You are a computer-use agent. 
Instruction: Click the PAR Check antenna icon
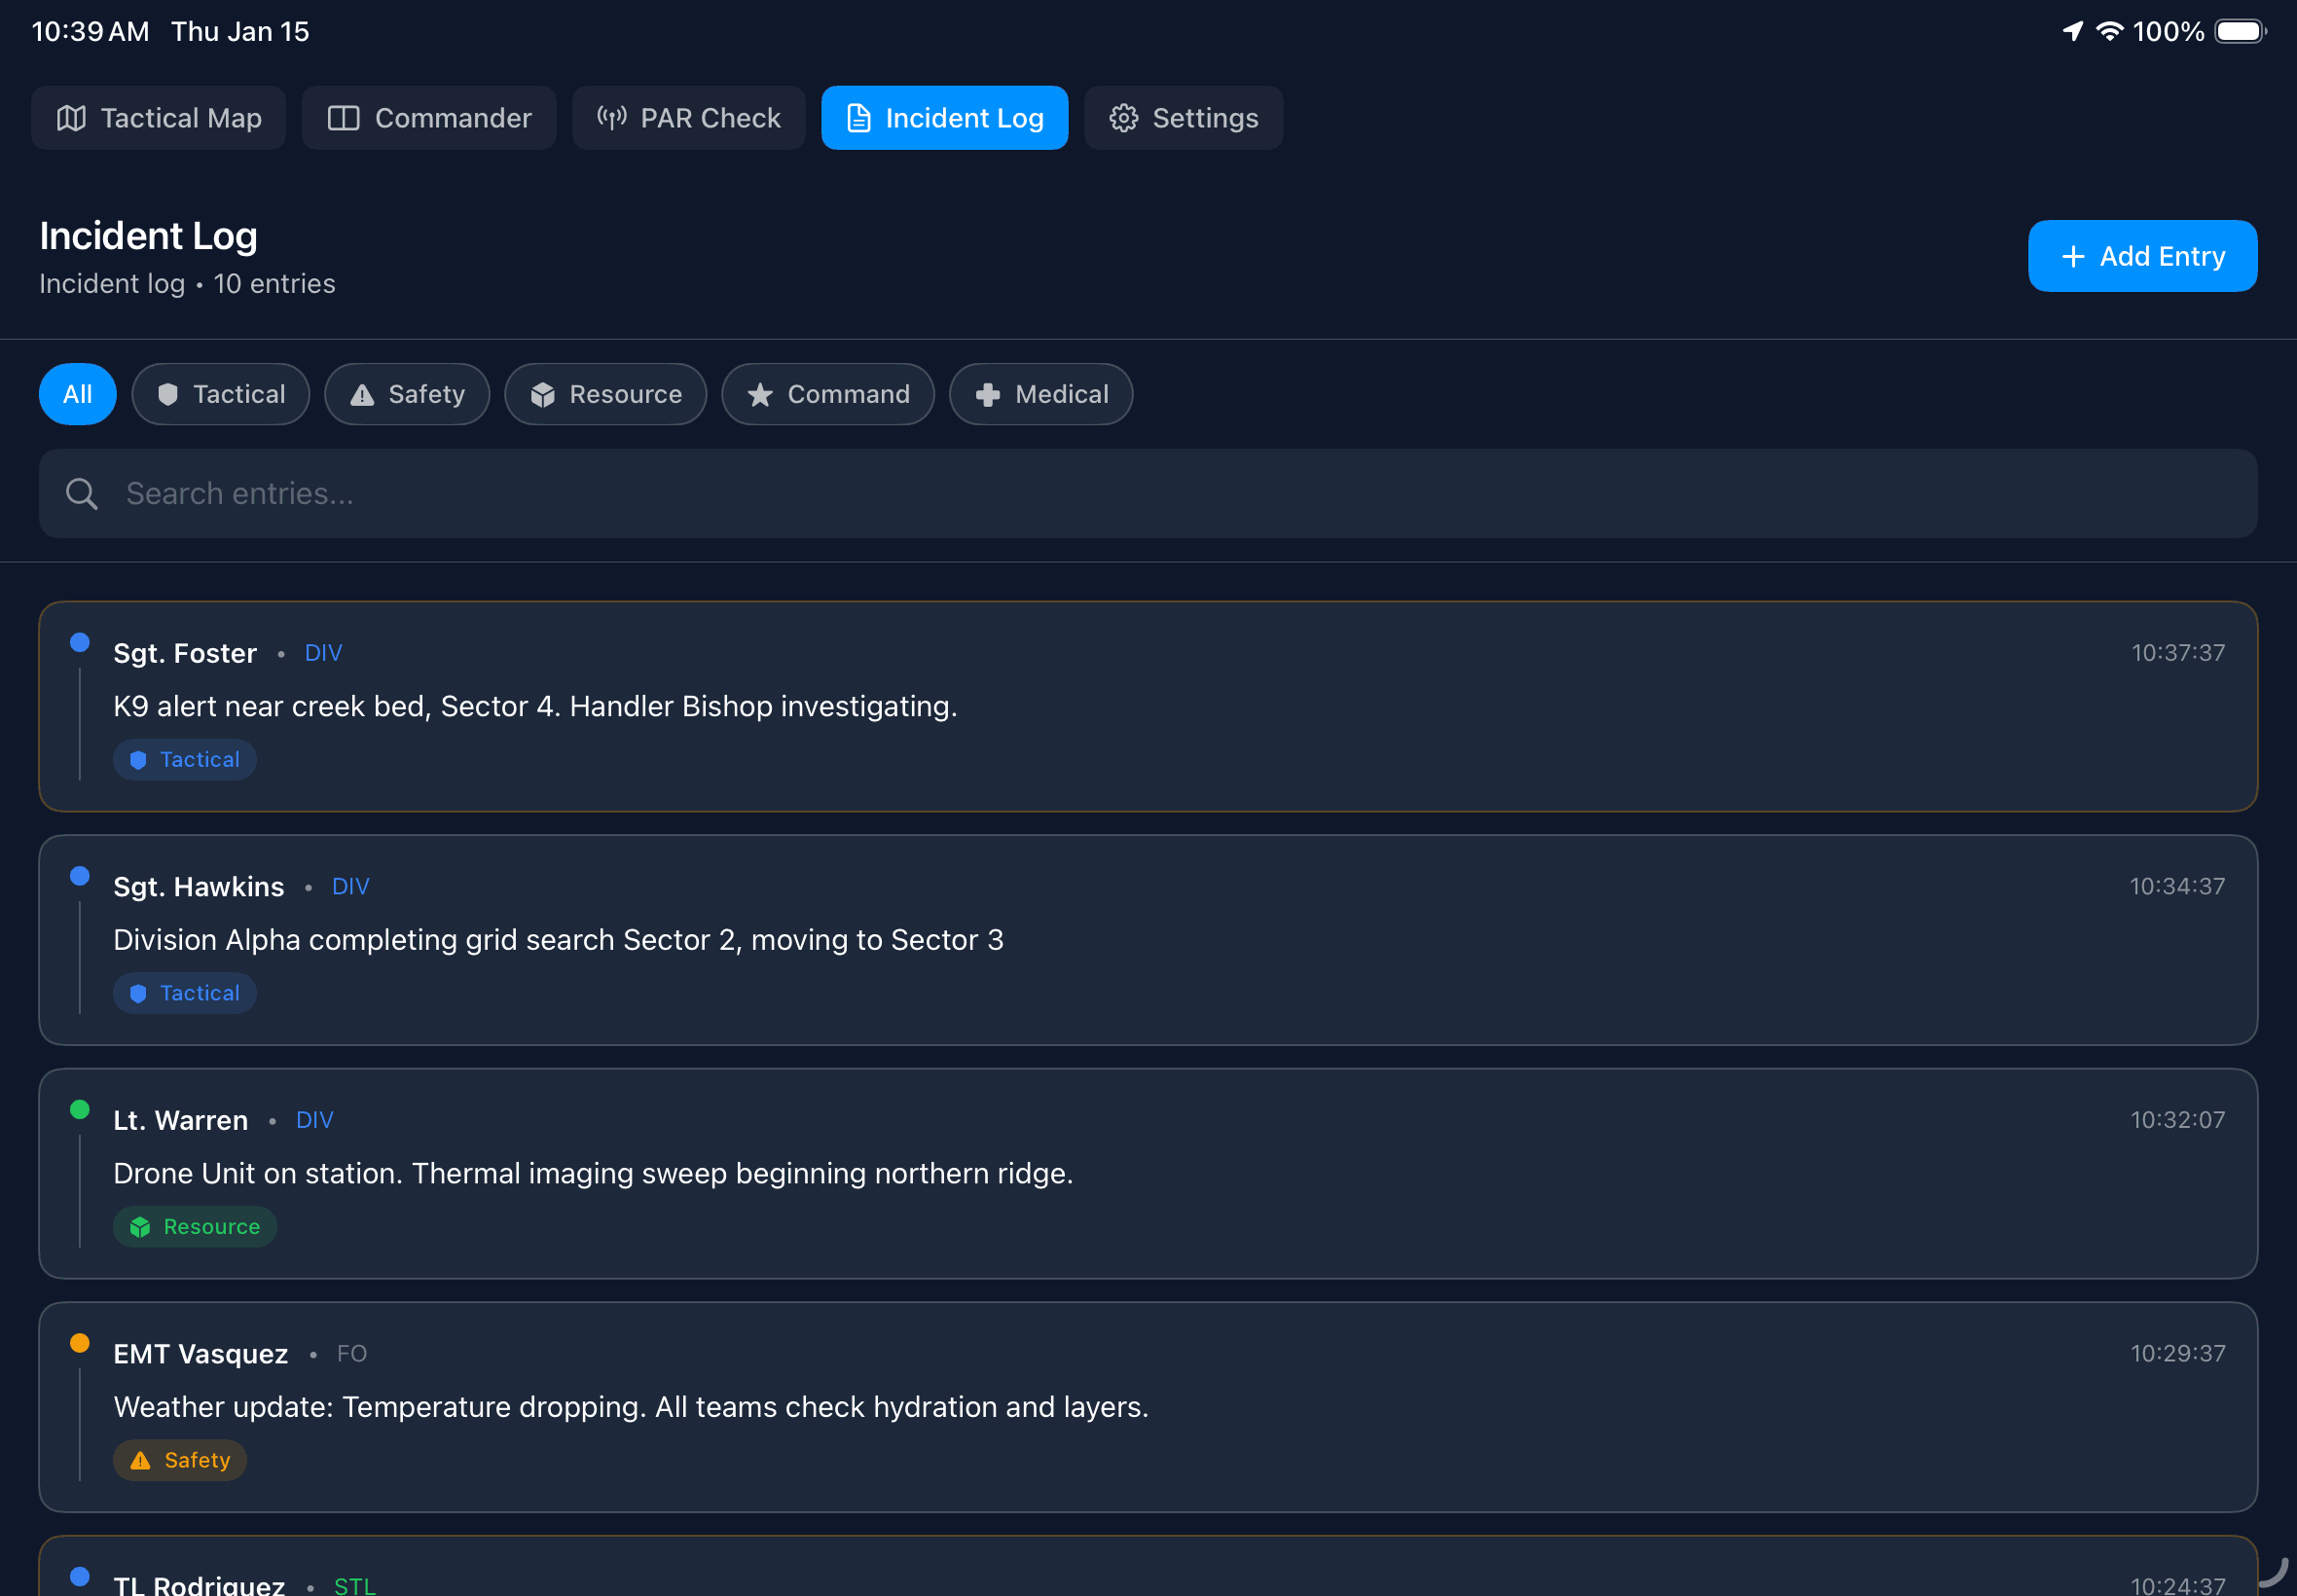point(611,118)
